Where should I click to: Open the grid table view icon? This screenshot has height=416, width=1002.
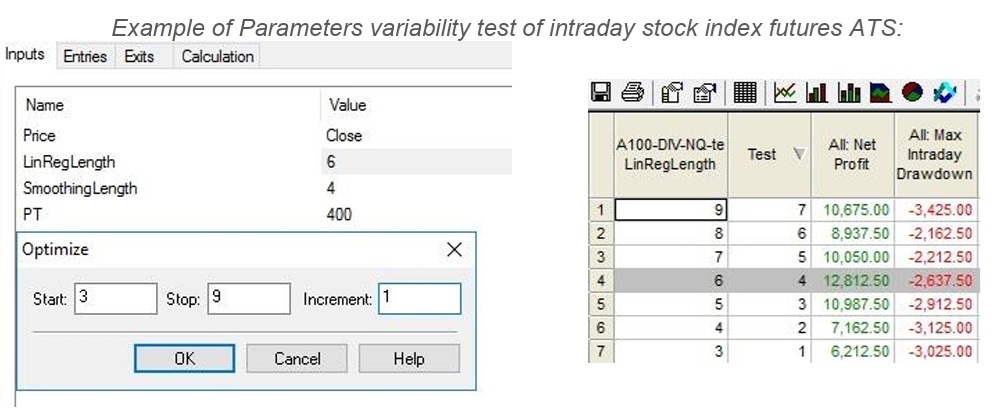745,93
